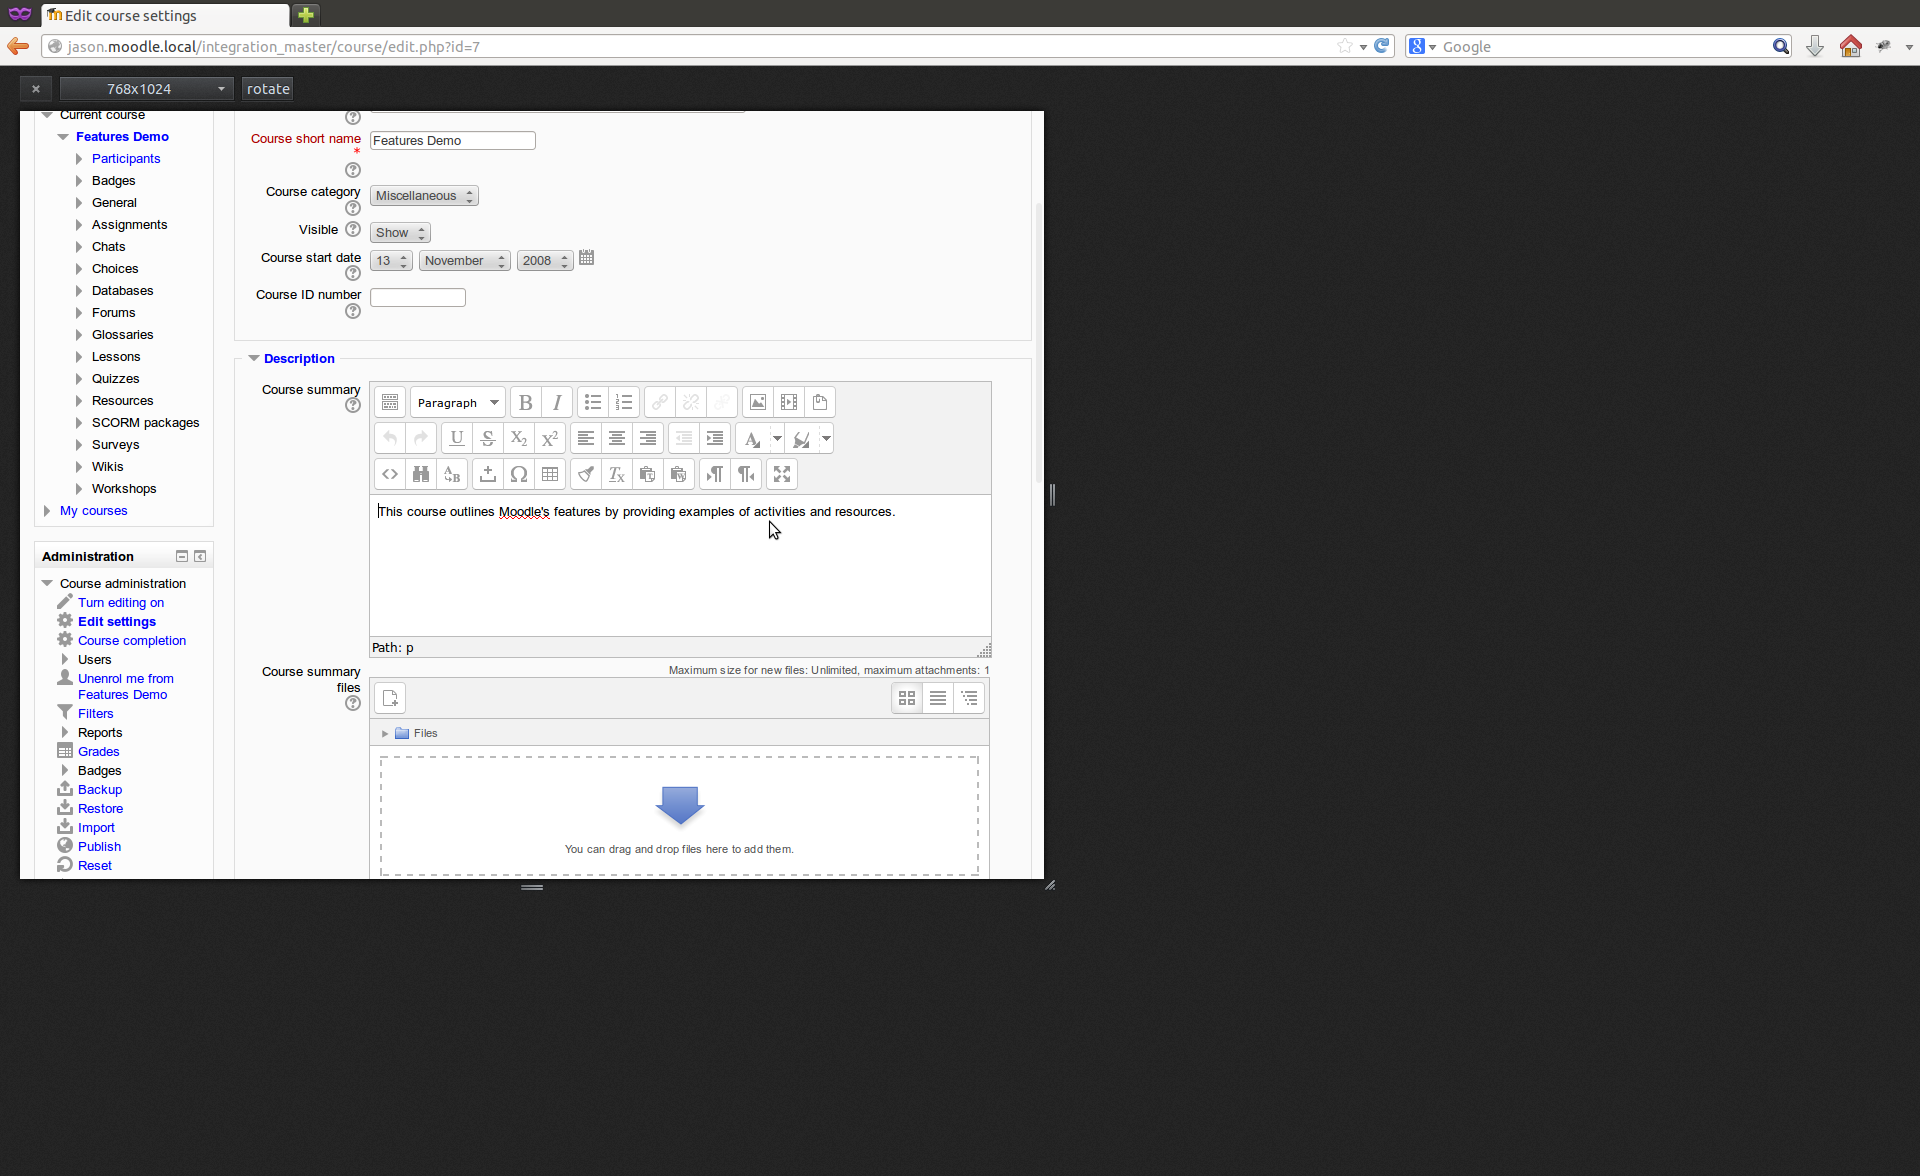This screenshot has width=1920, height=1176.
Task: Apply strikethrough formatting
Action: pyautogui.click(x=488, y=438)
